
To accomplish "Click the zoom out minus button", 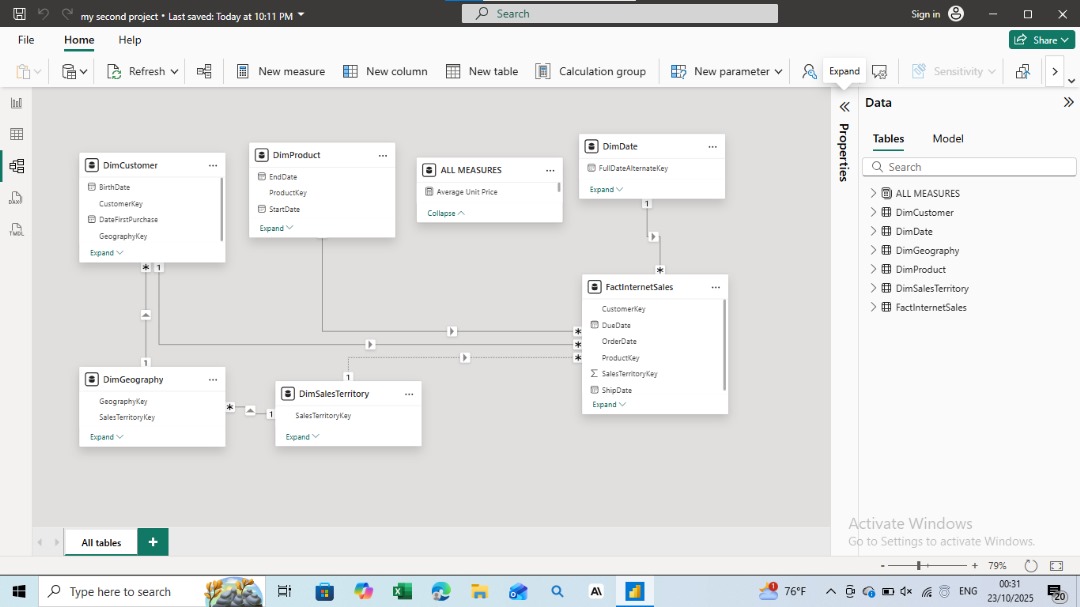I will [882, 566].
